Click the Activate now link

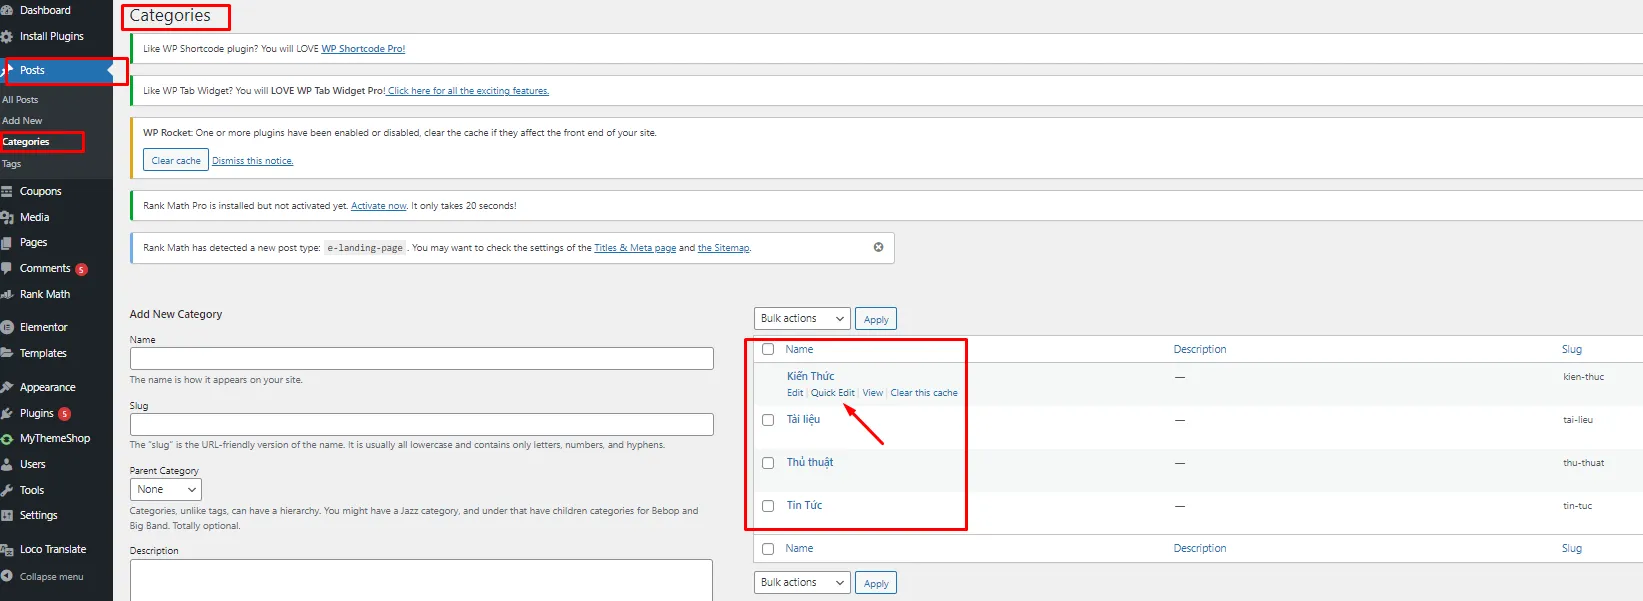coord(379,206)
